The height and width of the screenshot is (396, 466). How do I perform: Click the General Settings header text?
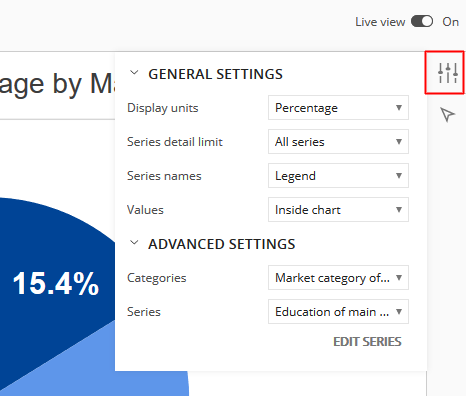click(215, 74)
